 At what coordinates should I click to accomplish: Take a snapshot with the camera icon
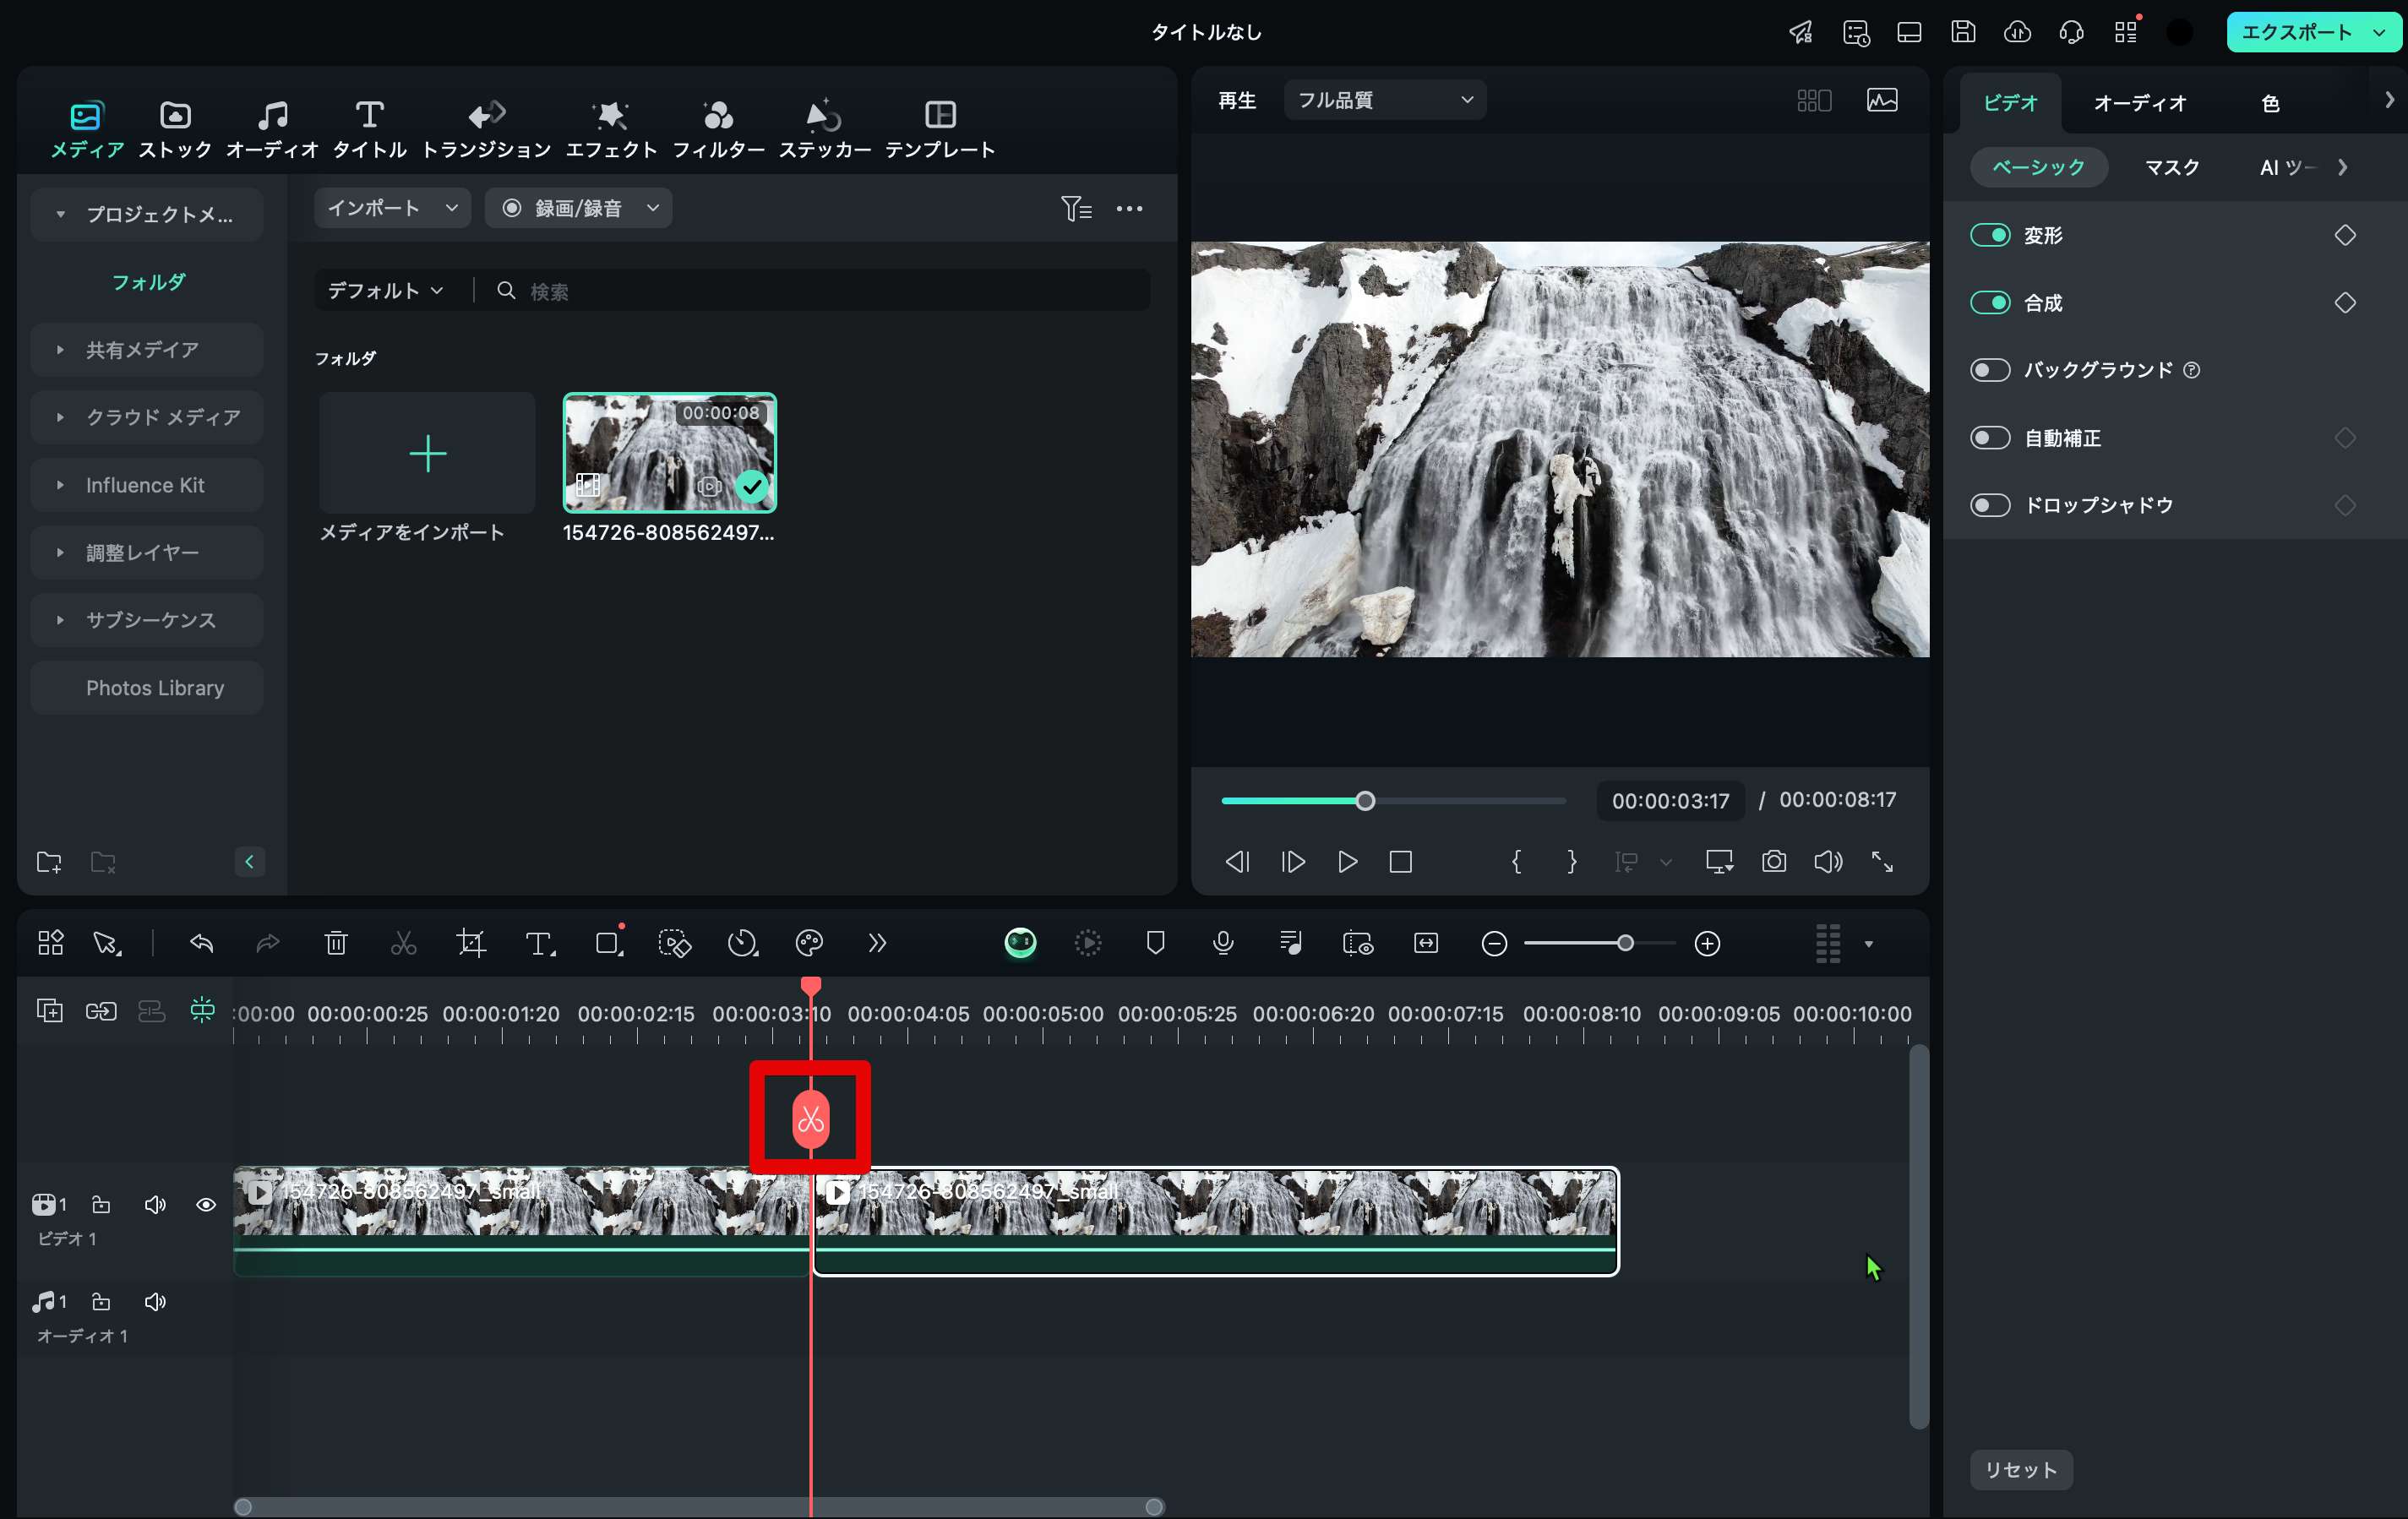click(x=1774, y=861)
